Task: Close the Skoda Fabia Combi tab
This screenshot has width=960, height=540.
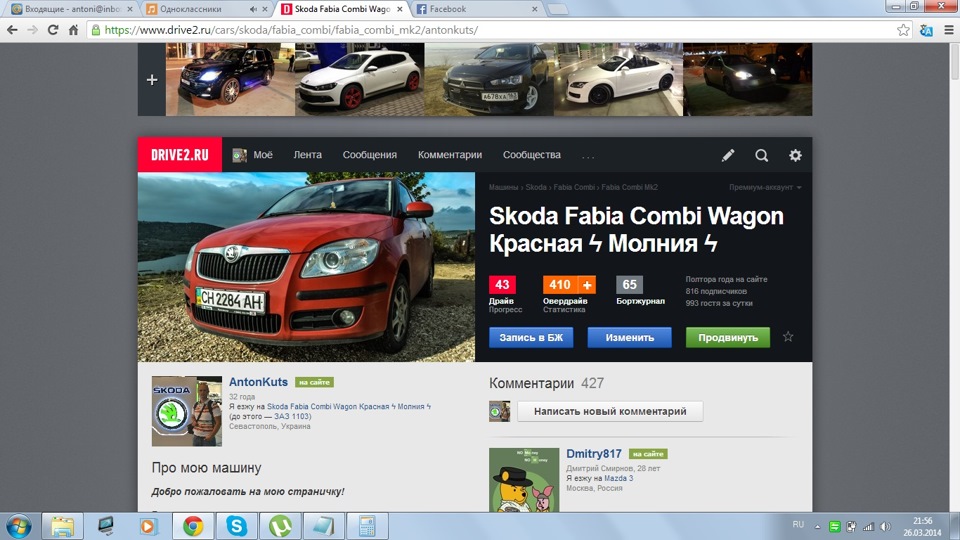Action: tap(400, 9)
